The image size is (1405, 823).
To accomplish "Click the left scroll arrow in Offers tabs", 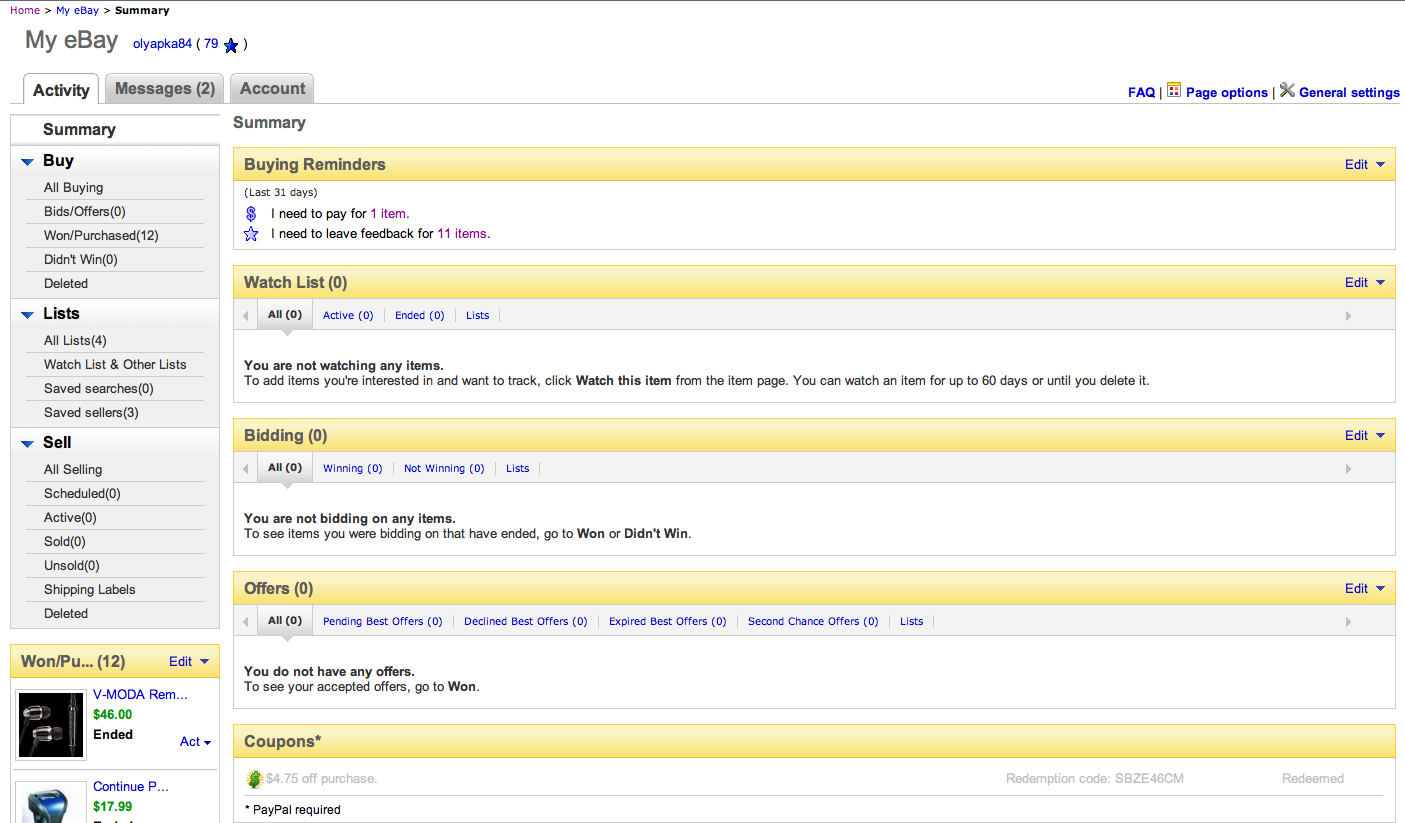I will click(x=246, y=622).
